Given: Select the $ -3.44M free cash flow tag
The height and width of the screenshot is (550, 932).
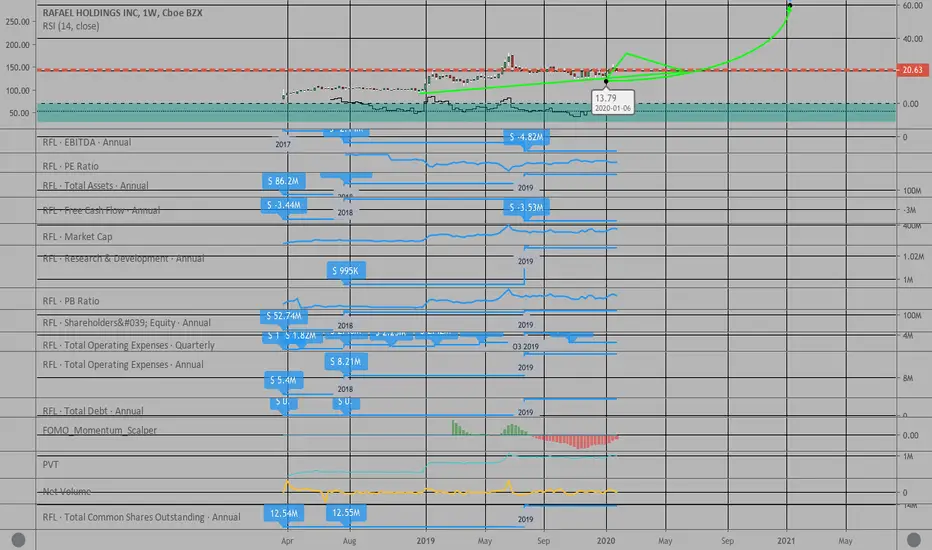Looking at the screenshot, I should [x=284, y=205].
